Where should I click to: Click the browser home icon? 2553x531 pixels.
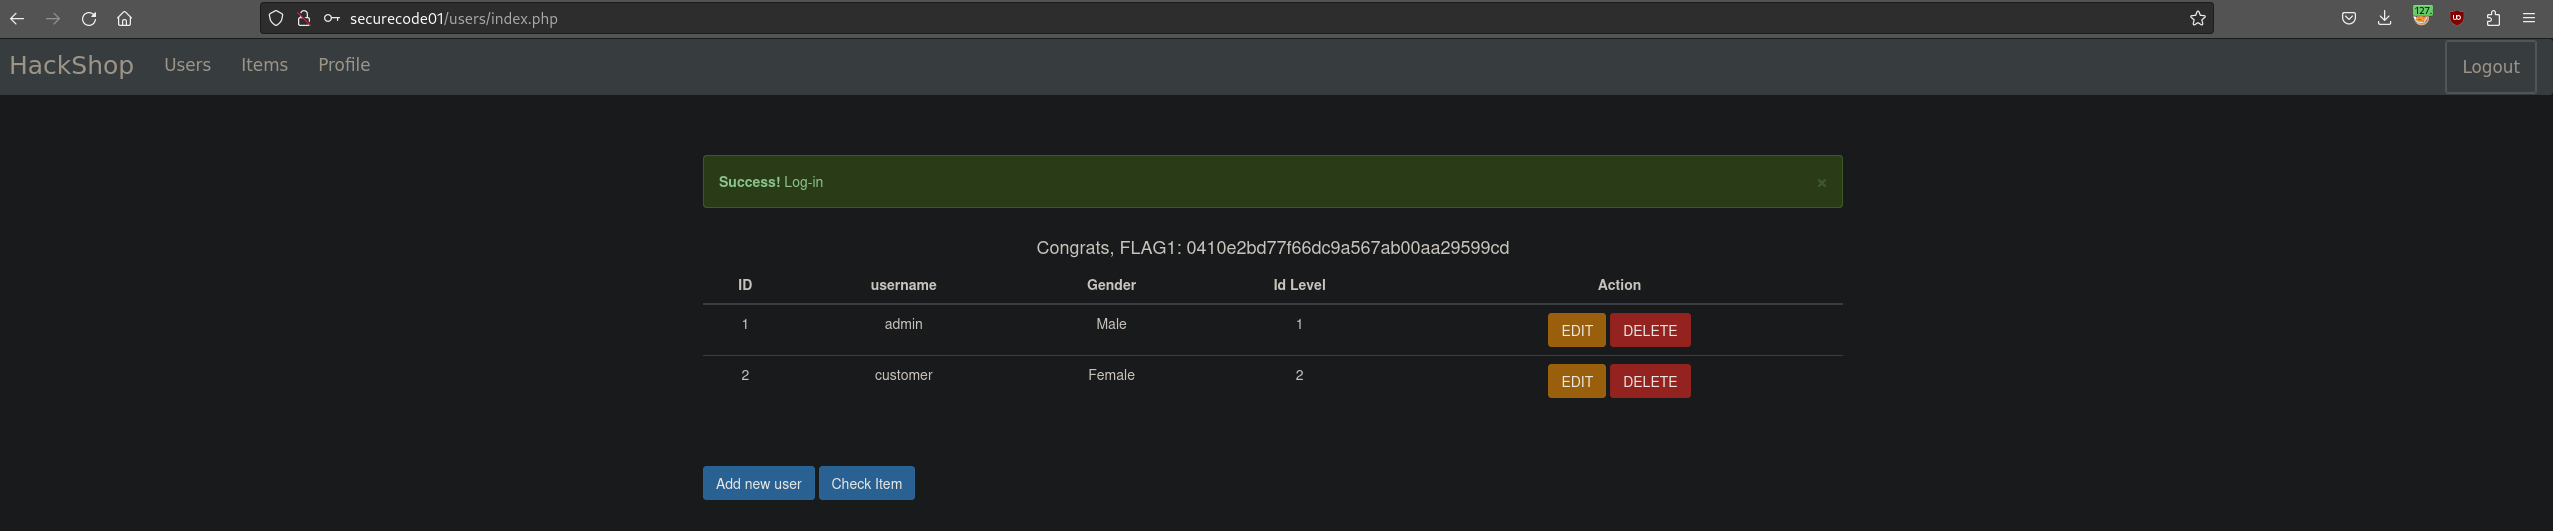coord(124,18)
